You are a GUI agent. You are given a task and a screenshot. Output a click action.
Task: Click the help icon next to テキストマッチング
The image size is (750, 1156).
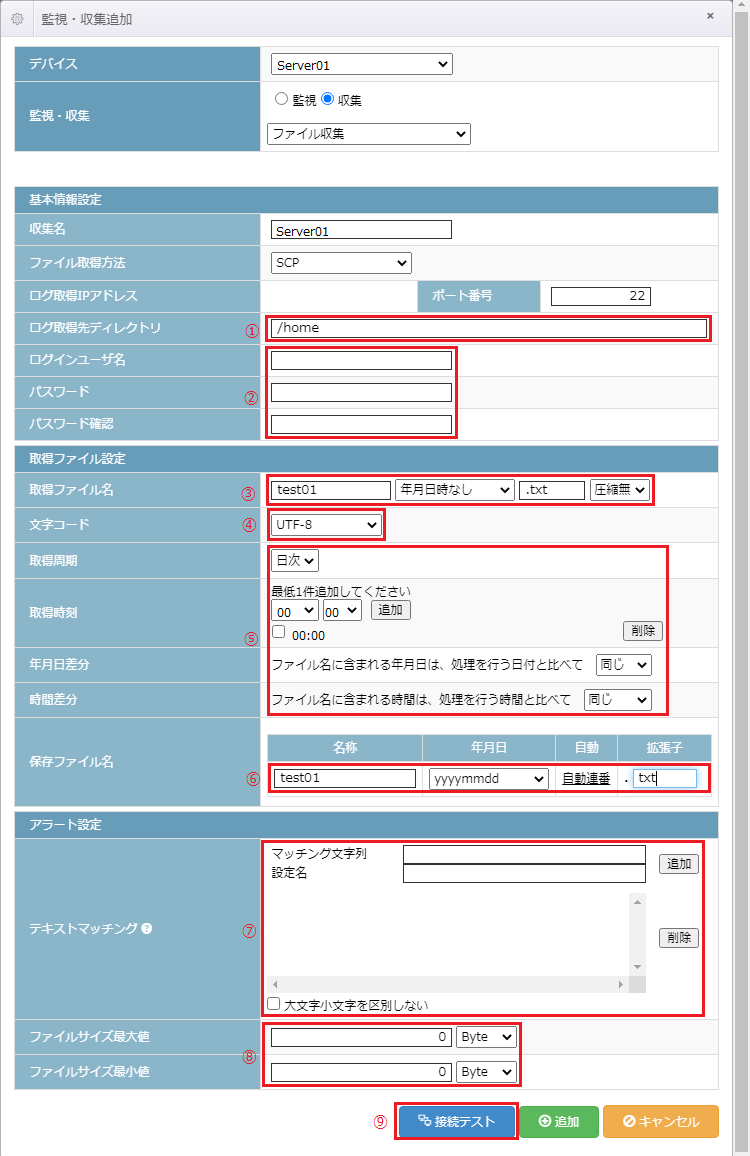[x=147, y=928]
